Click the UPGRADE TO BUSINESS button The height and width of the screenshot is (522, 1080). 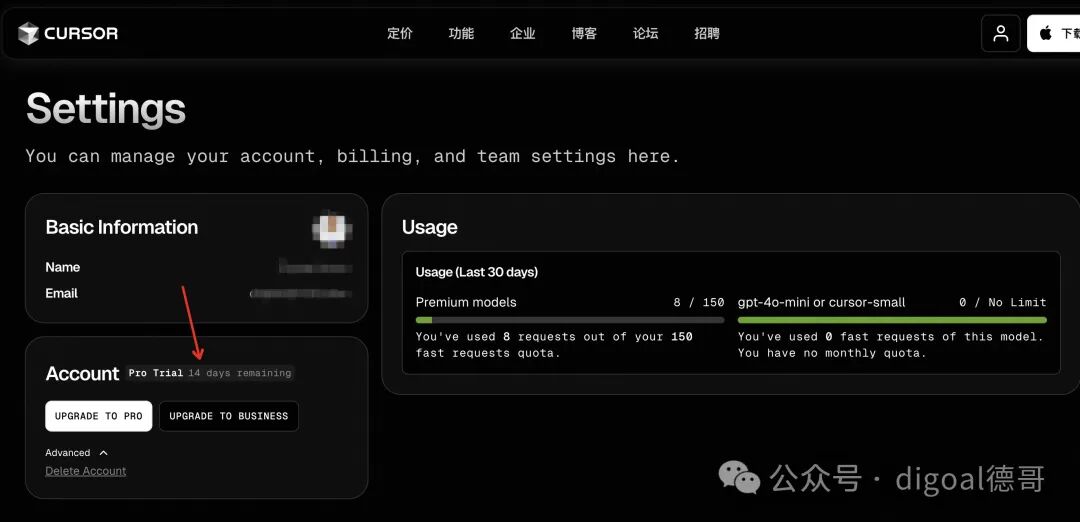coord(229,416)
